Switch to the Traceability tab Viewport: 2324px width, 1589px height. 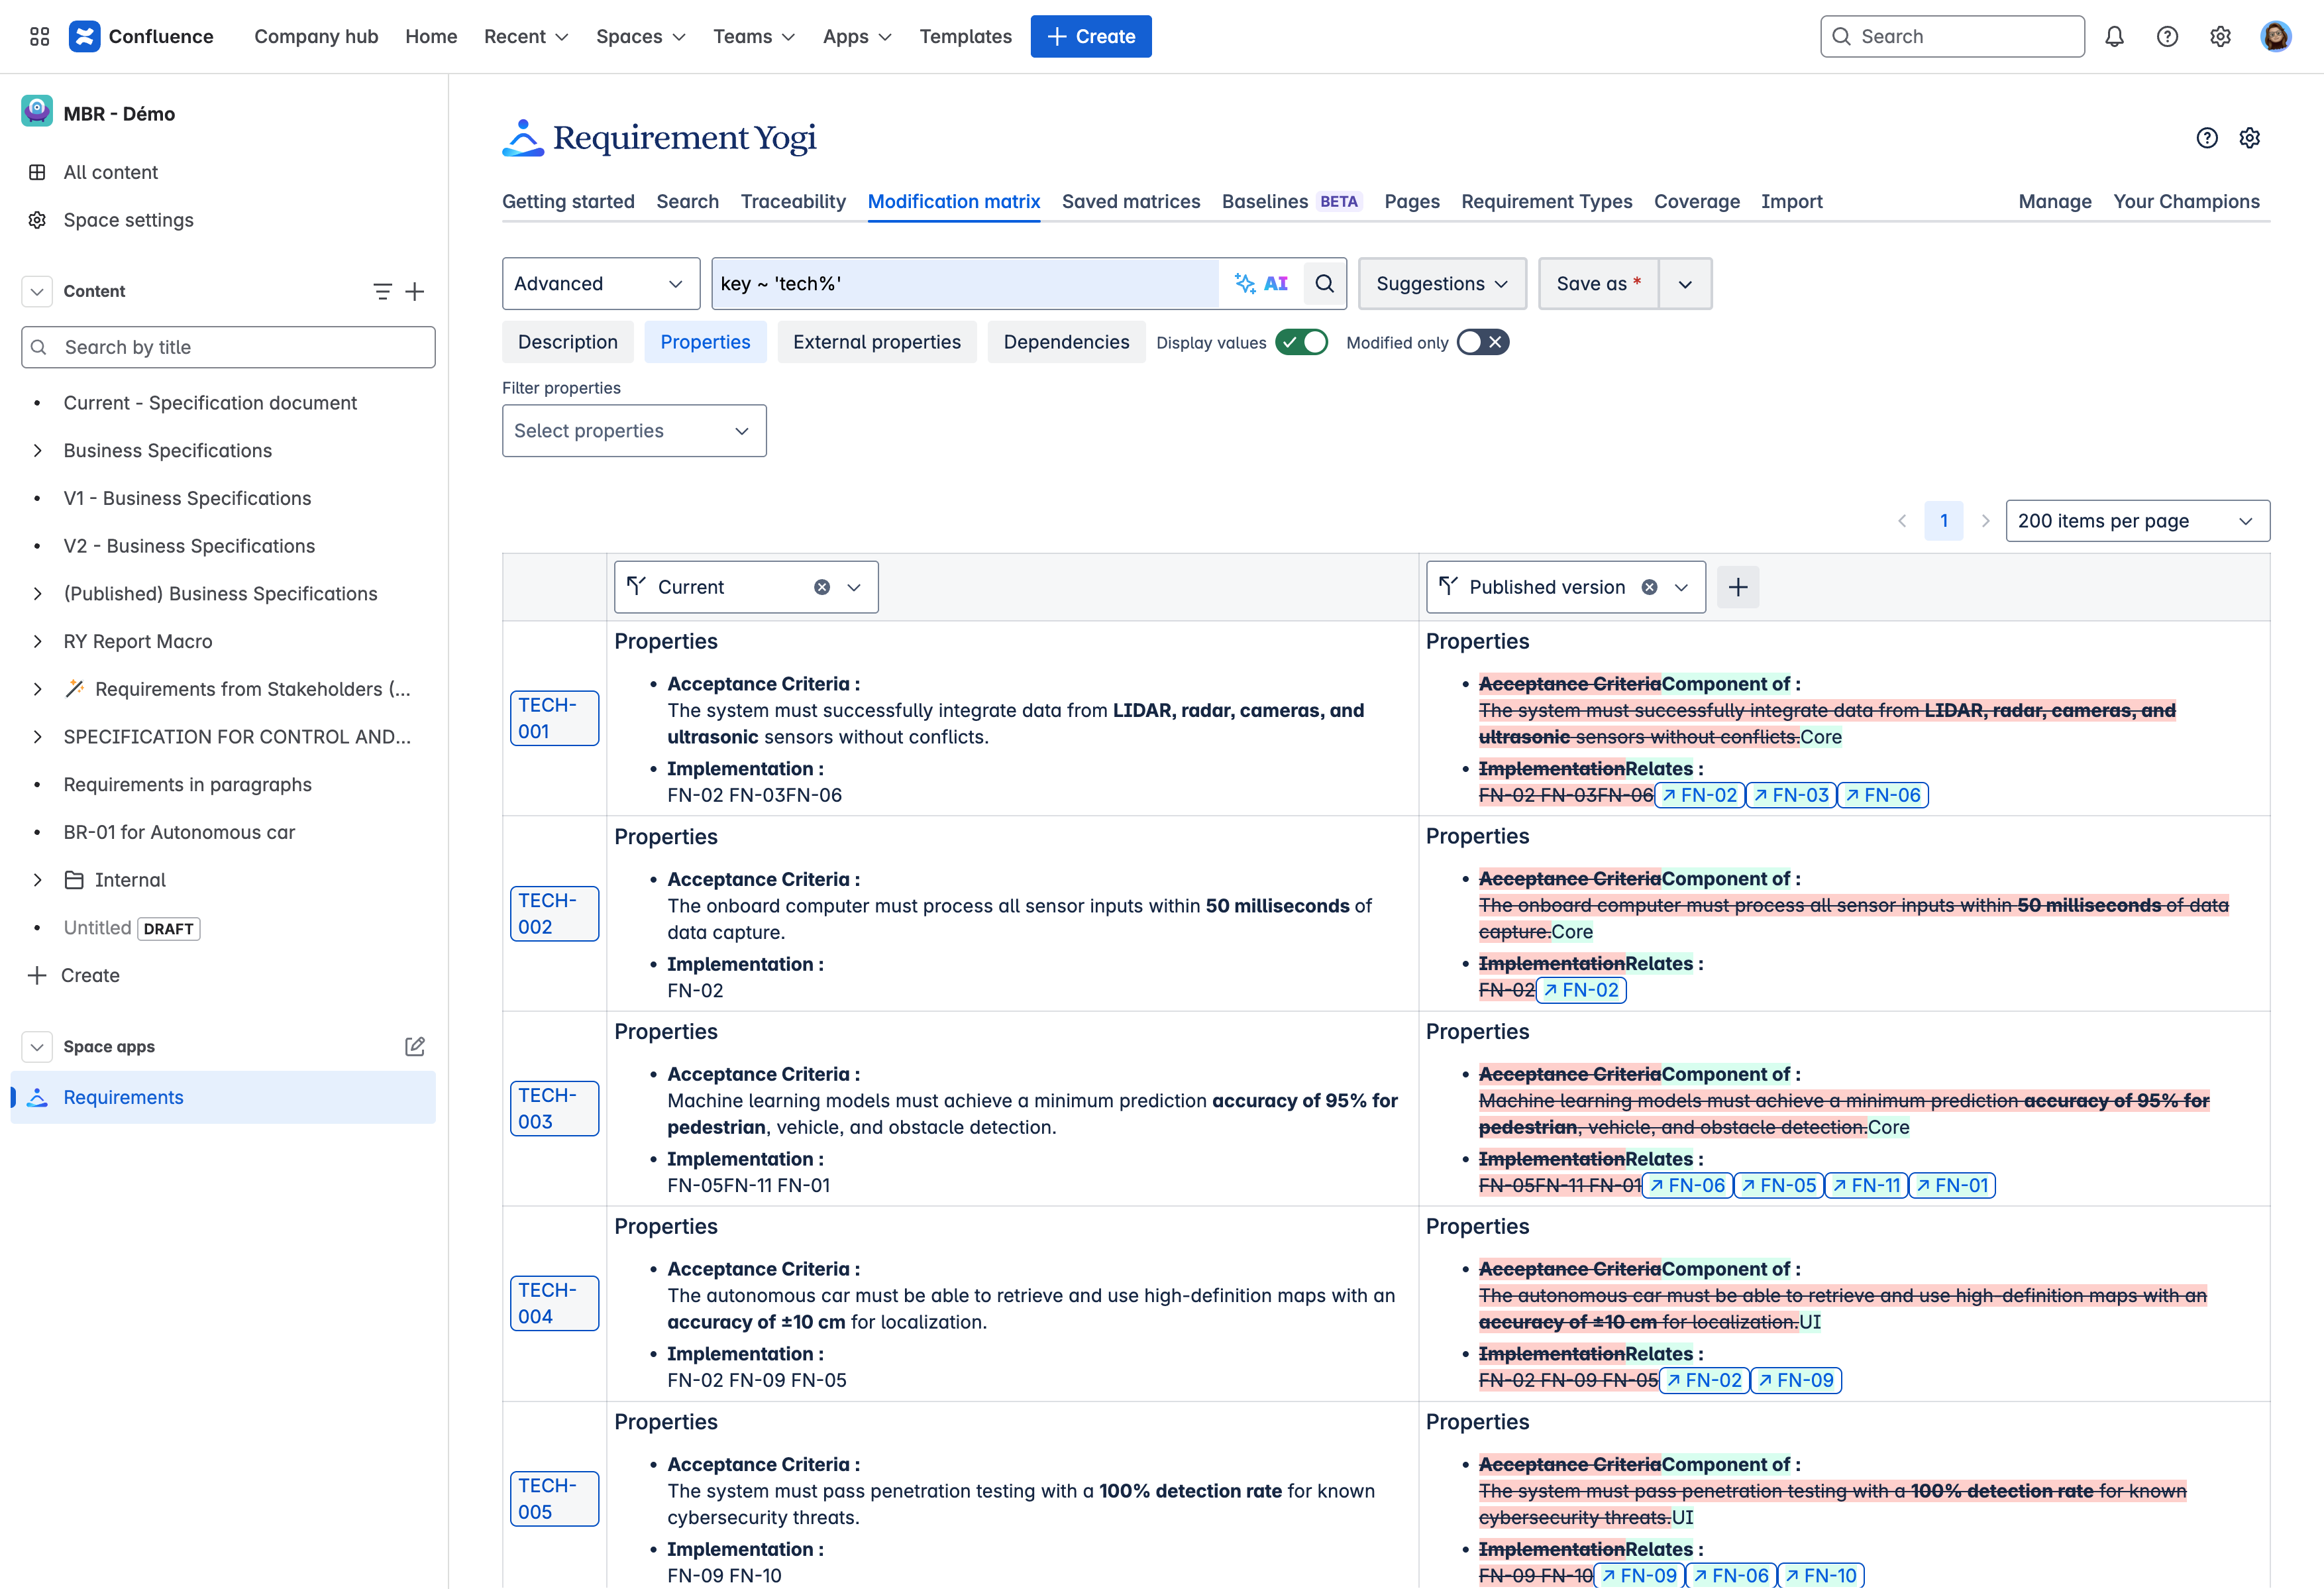point(792,202)
